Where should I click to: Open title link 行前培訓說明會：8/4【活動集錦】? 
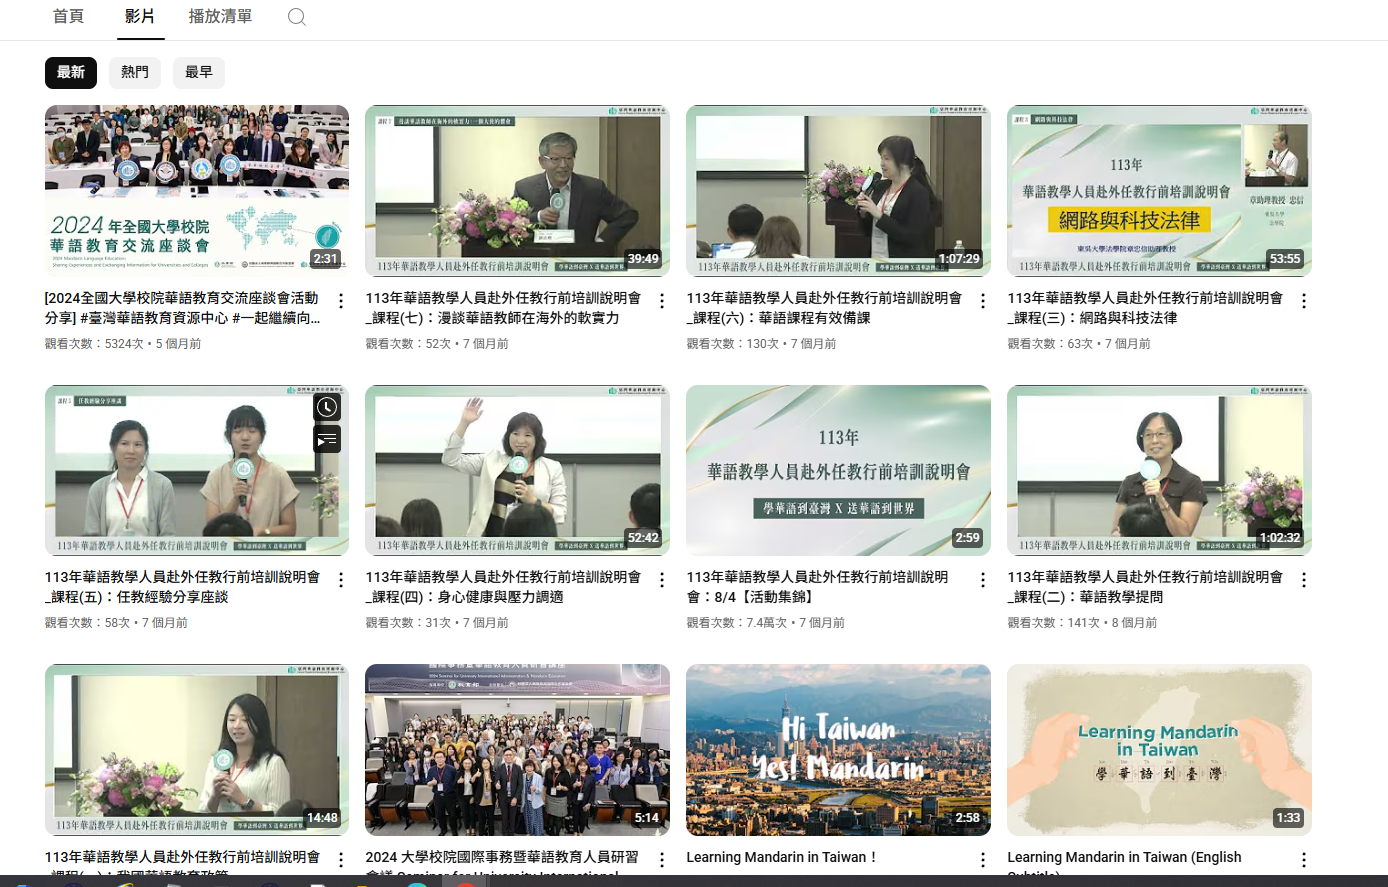click(818, 587)
